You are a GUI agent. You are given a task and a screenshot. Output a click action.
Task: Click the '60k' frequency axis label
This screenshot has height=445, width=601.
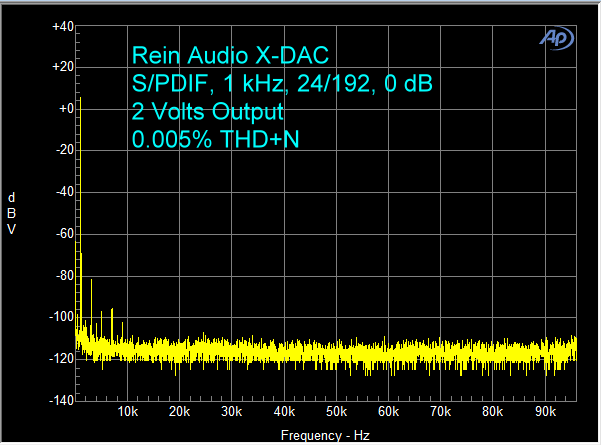pyautogui.click(x=388, y=412)
